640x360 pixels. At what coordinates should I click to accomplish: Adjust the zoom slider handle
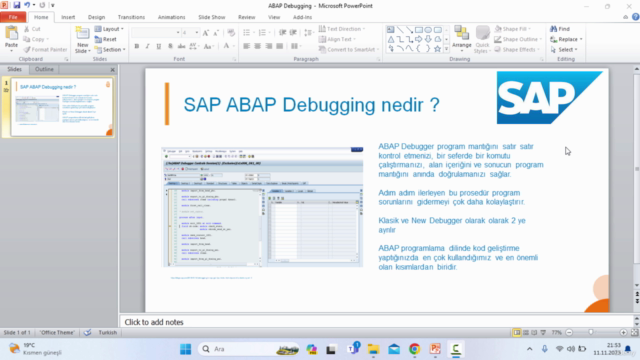[591, 333]
